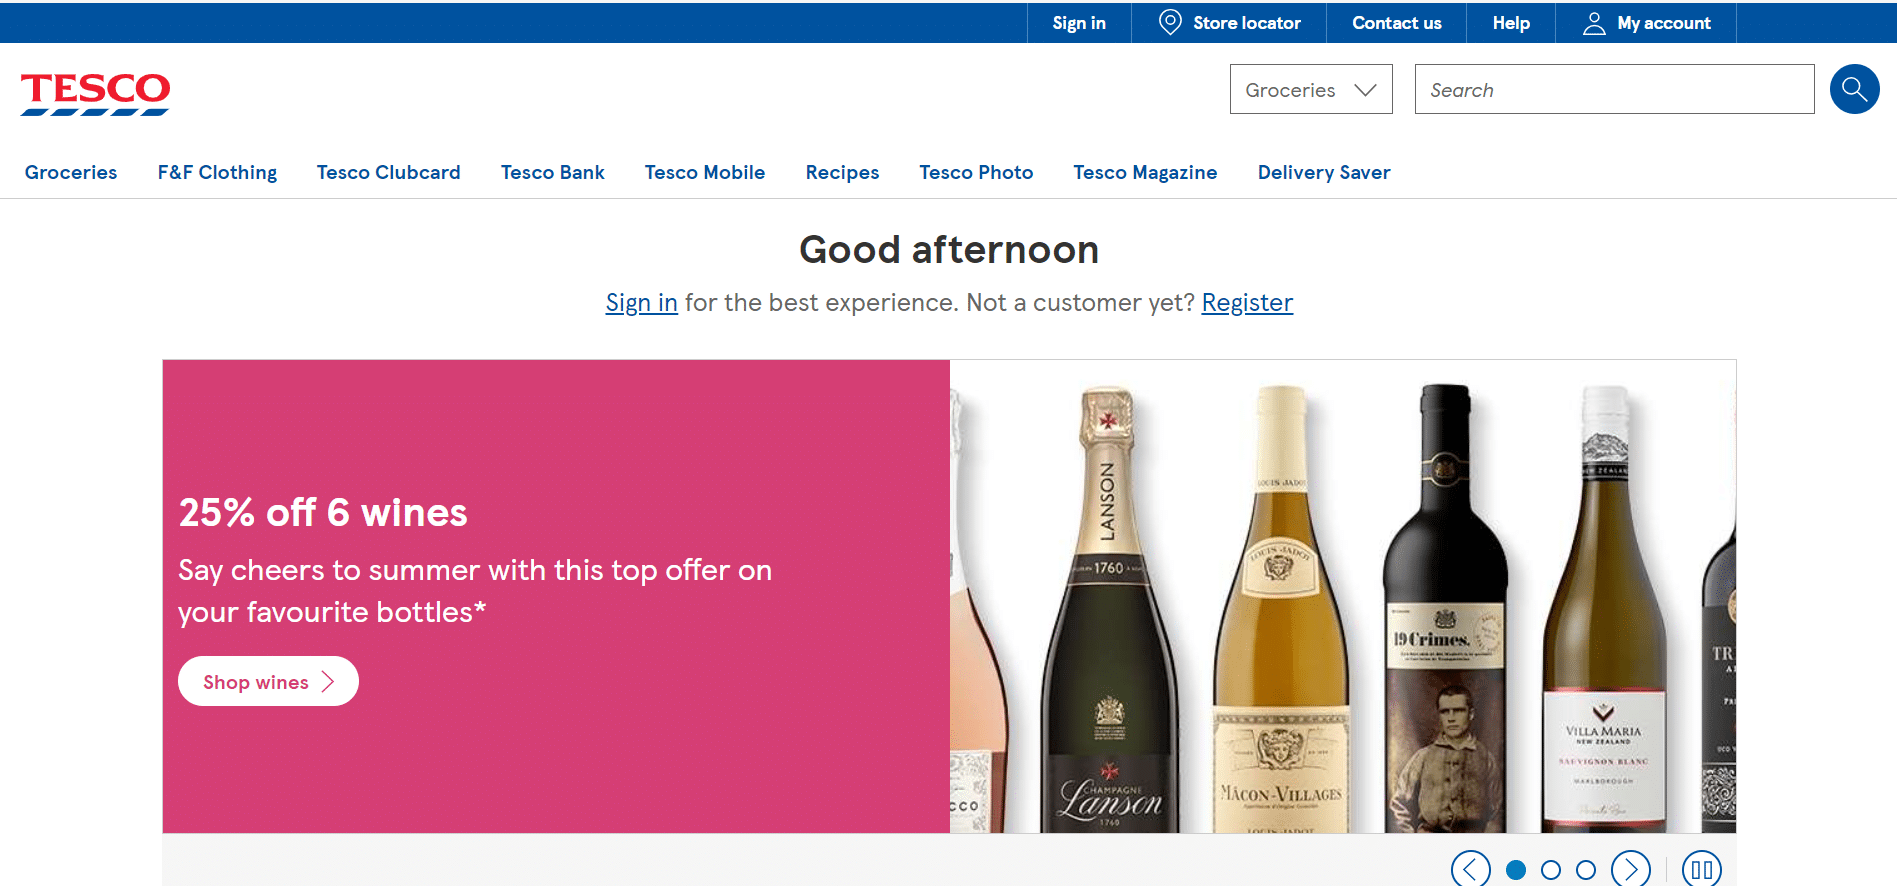Click the blue search magnifier button

pyautogui.click(x=1854, y=89)
